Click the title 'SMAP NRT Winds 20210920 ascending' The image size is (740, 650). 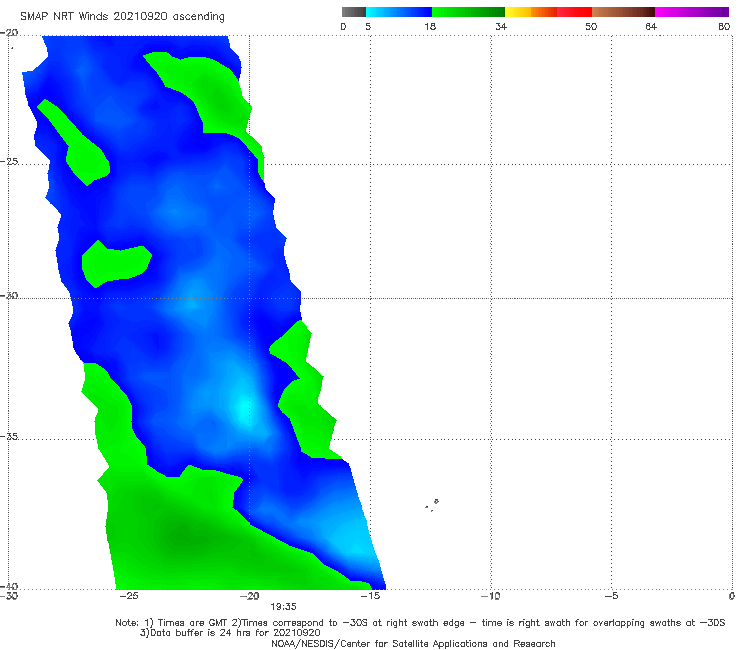coord(122,16)
